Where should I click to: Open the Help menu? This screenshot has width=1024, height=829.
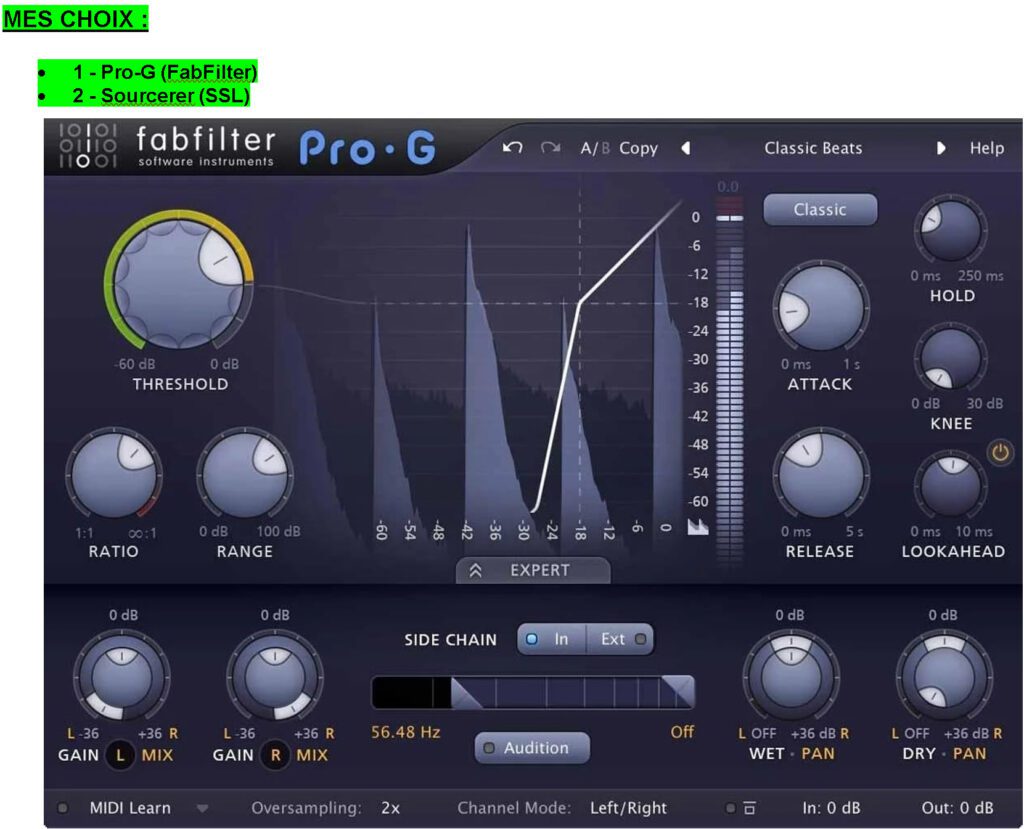coord(986,148)
